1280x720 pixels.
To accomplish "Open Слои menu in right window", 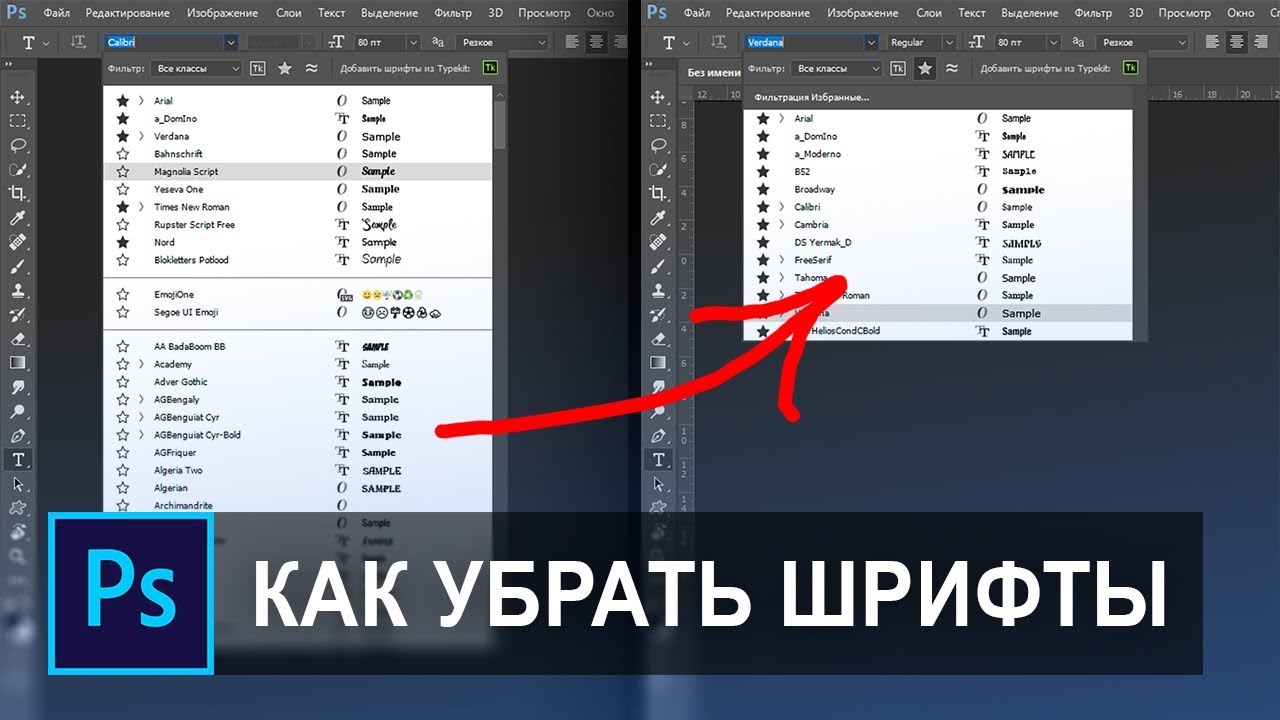I will [x=929, y=13].
